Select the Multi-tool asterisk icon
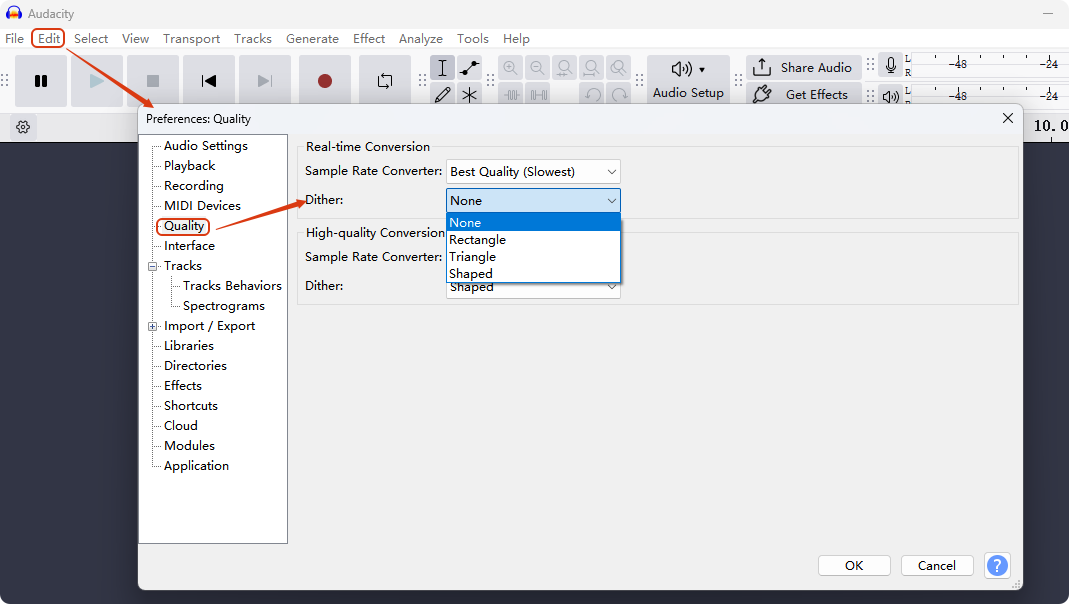 469,95
